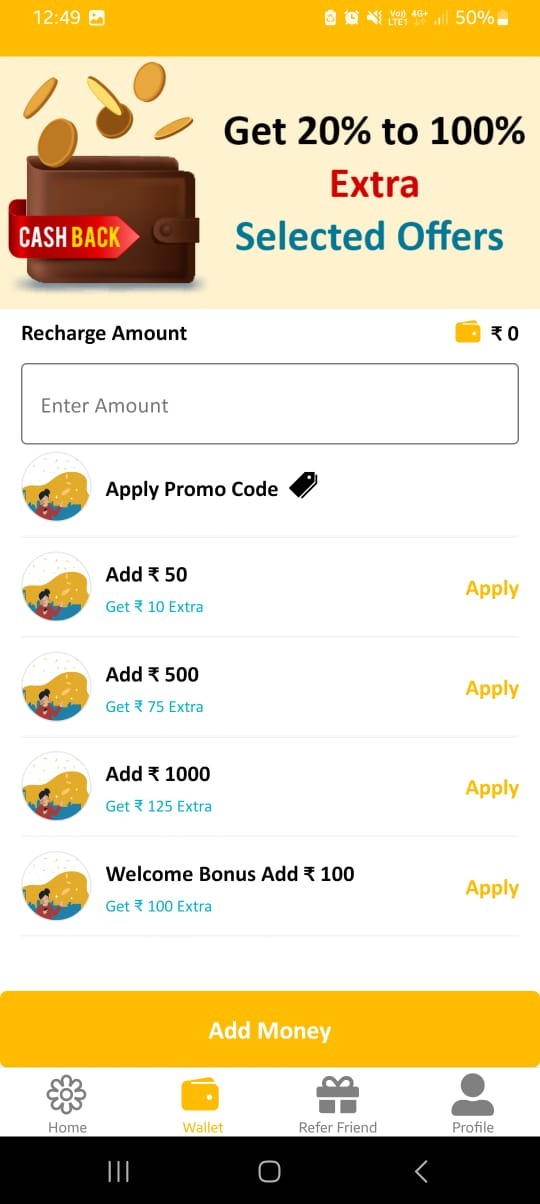Tap the Add Money button

[270, 1030]
